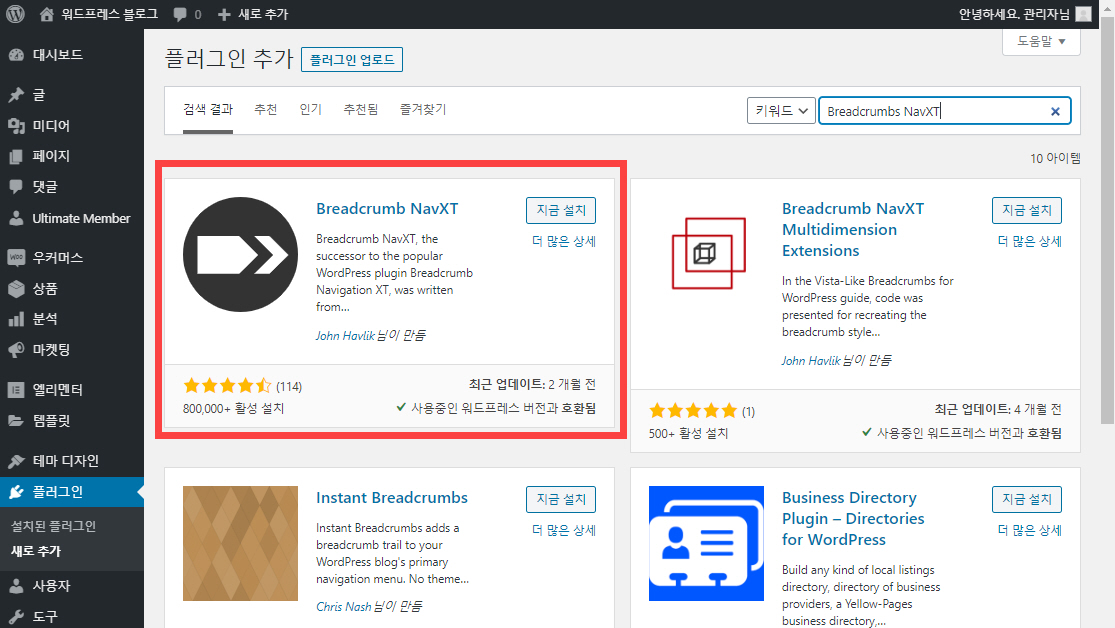This screenshot has width=1115, height=628.
Task: Switch to the 인기 tab
Action: tap(311, 110)
